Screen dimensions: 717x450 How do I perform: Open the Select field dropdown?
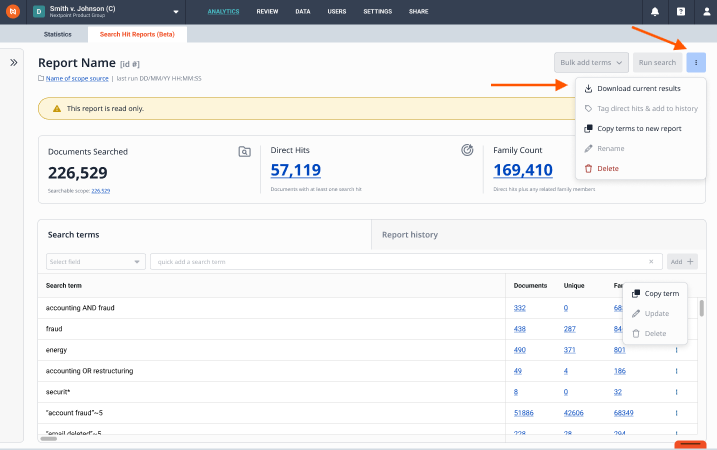click(x=96, y=262)
